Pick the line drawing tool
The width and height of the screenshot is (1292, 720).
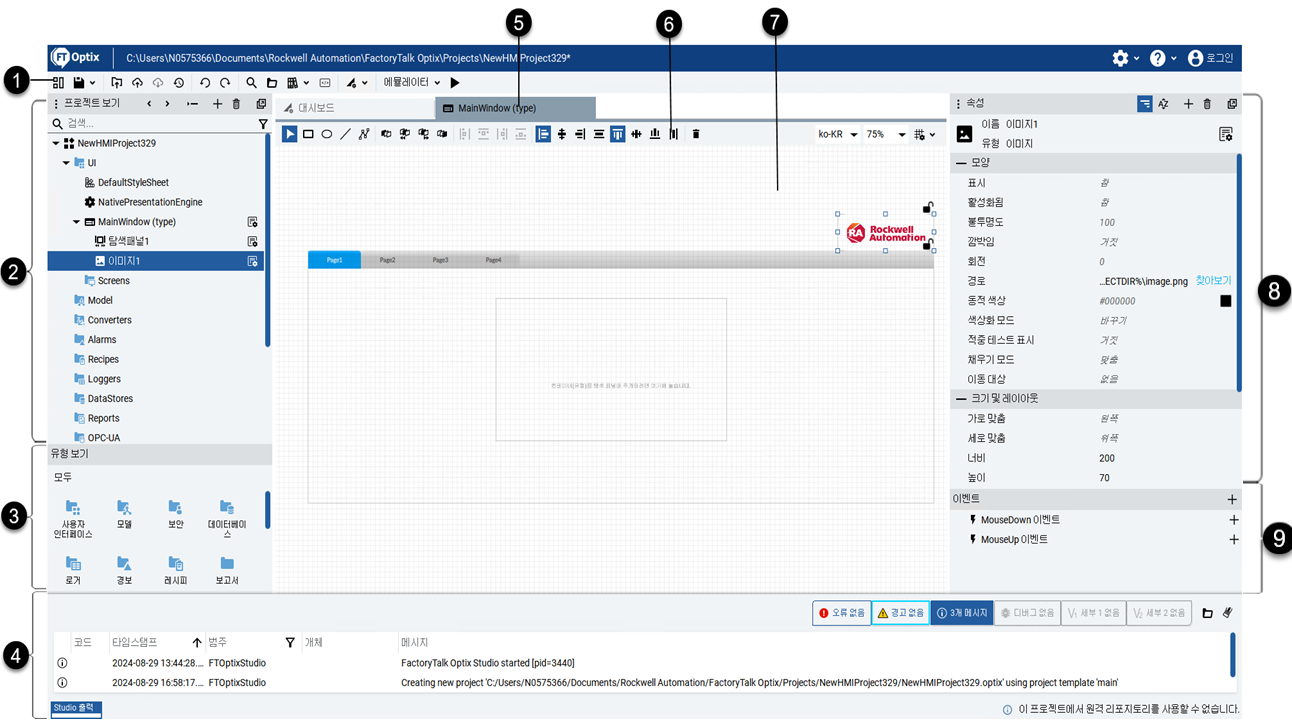[x=345, y=134]
